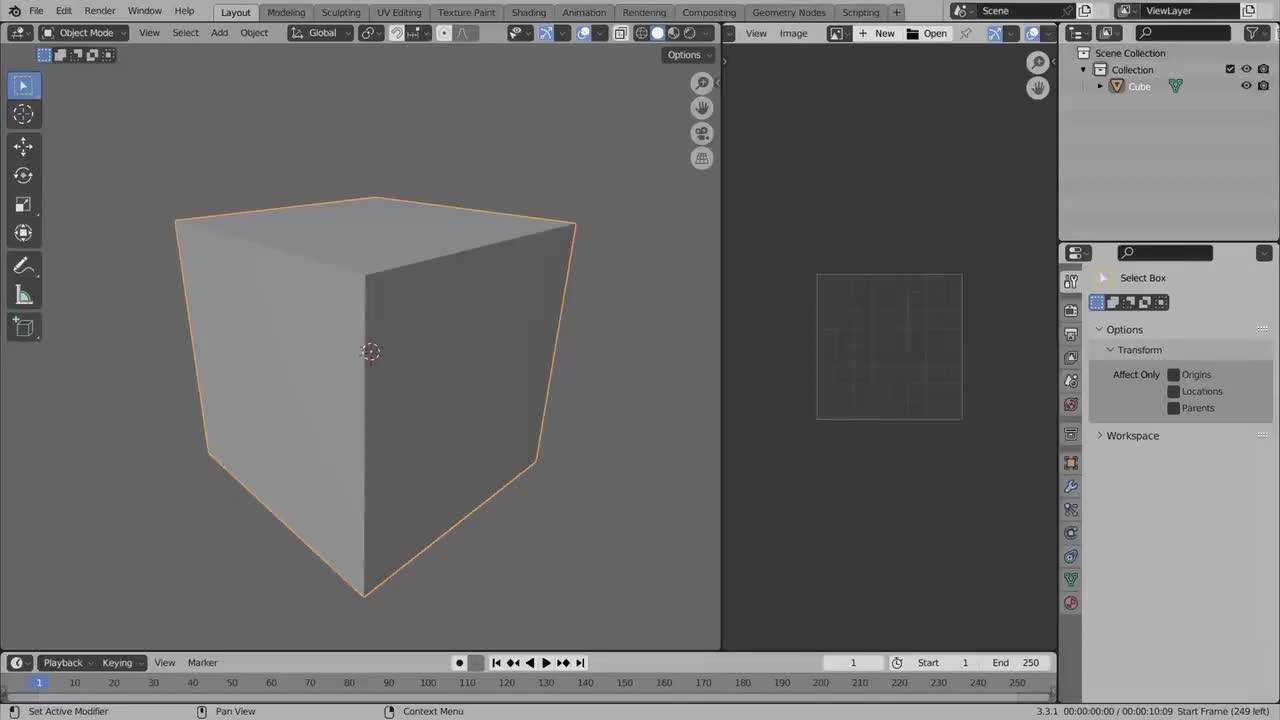Click the Blender logo menu icon
This screenshot has width=1280, height=720.
coord(14,11)
